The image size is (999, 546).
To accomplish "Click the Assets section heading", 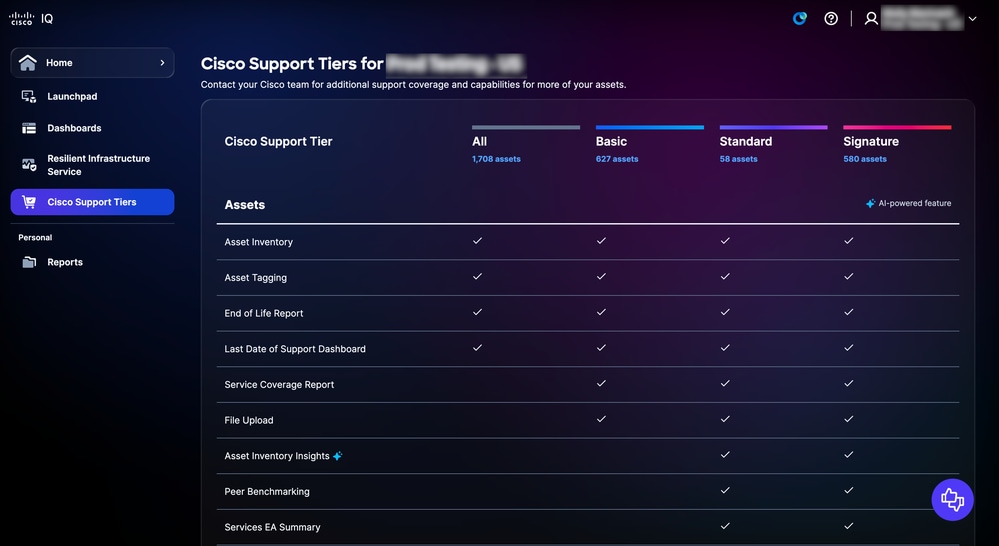I will coord(245,205).
